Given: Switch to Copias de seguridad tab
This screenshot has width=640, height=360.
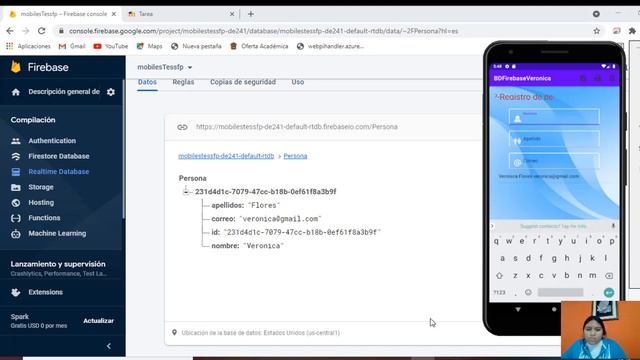Looking at the screenshot, I should [243, 82].
